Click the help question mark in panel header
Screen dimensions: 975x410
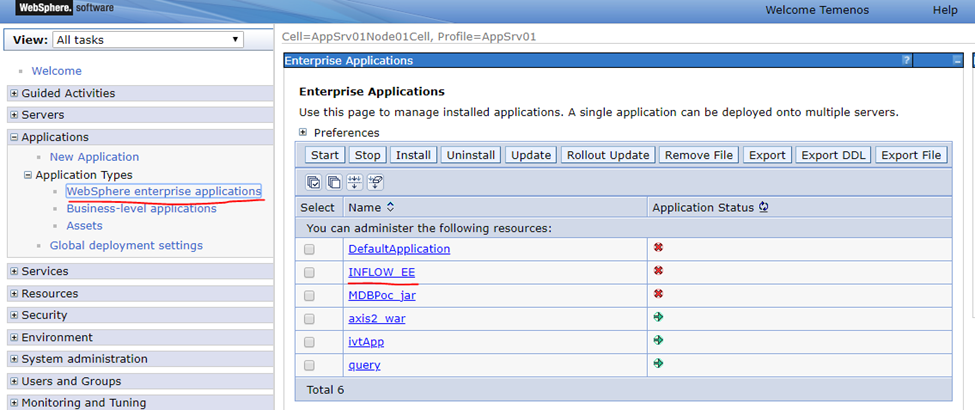[906, 61]
